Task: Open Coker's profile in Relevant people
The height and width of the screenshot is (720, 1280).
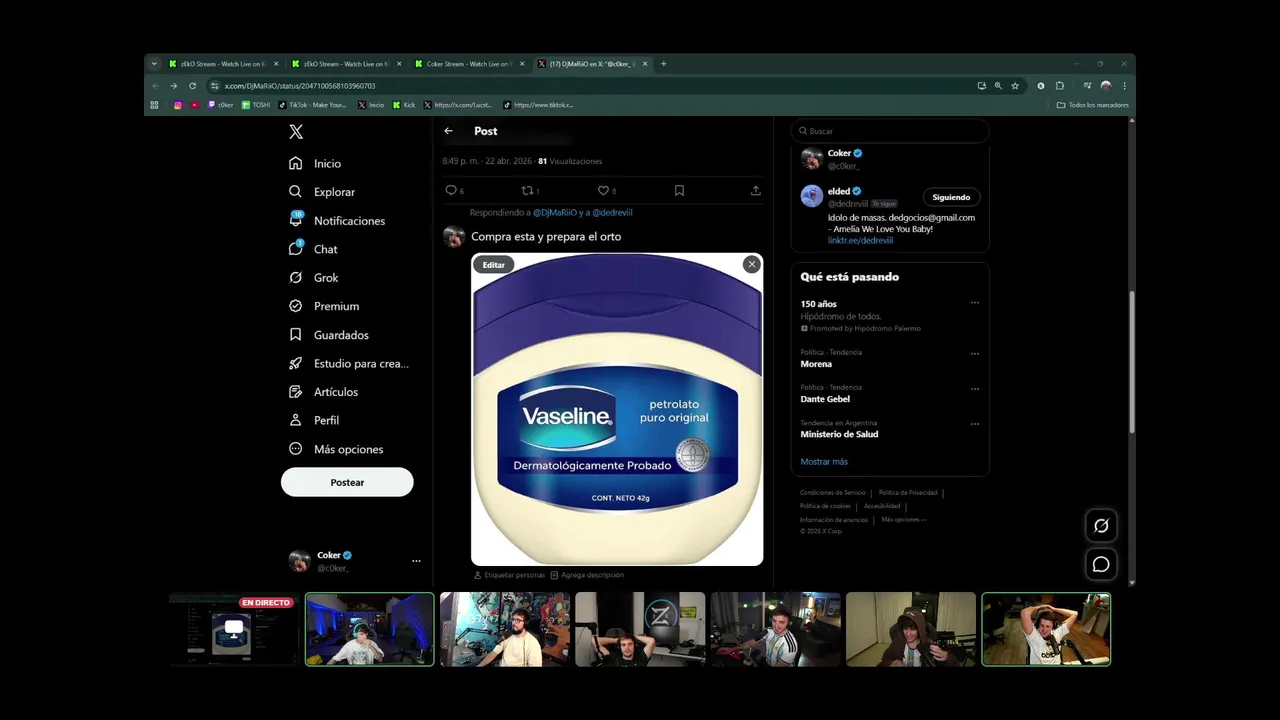Action: [839, 153]
